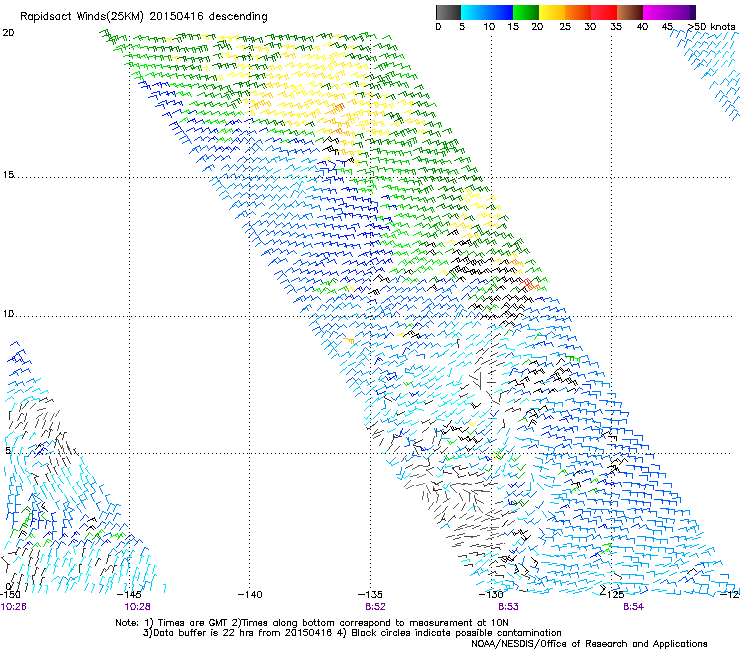
Task: Click the latitude axis label "20"
Action: (8, 33)
